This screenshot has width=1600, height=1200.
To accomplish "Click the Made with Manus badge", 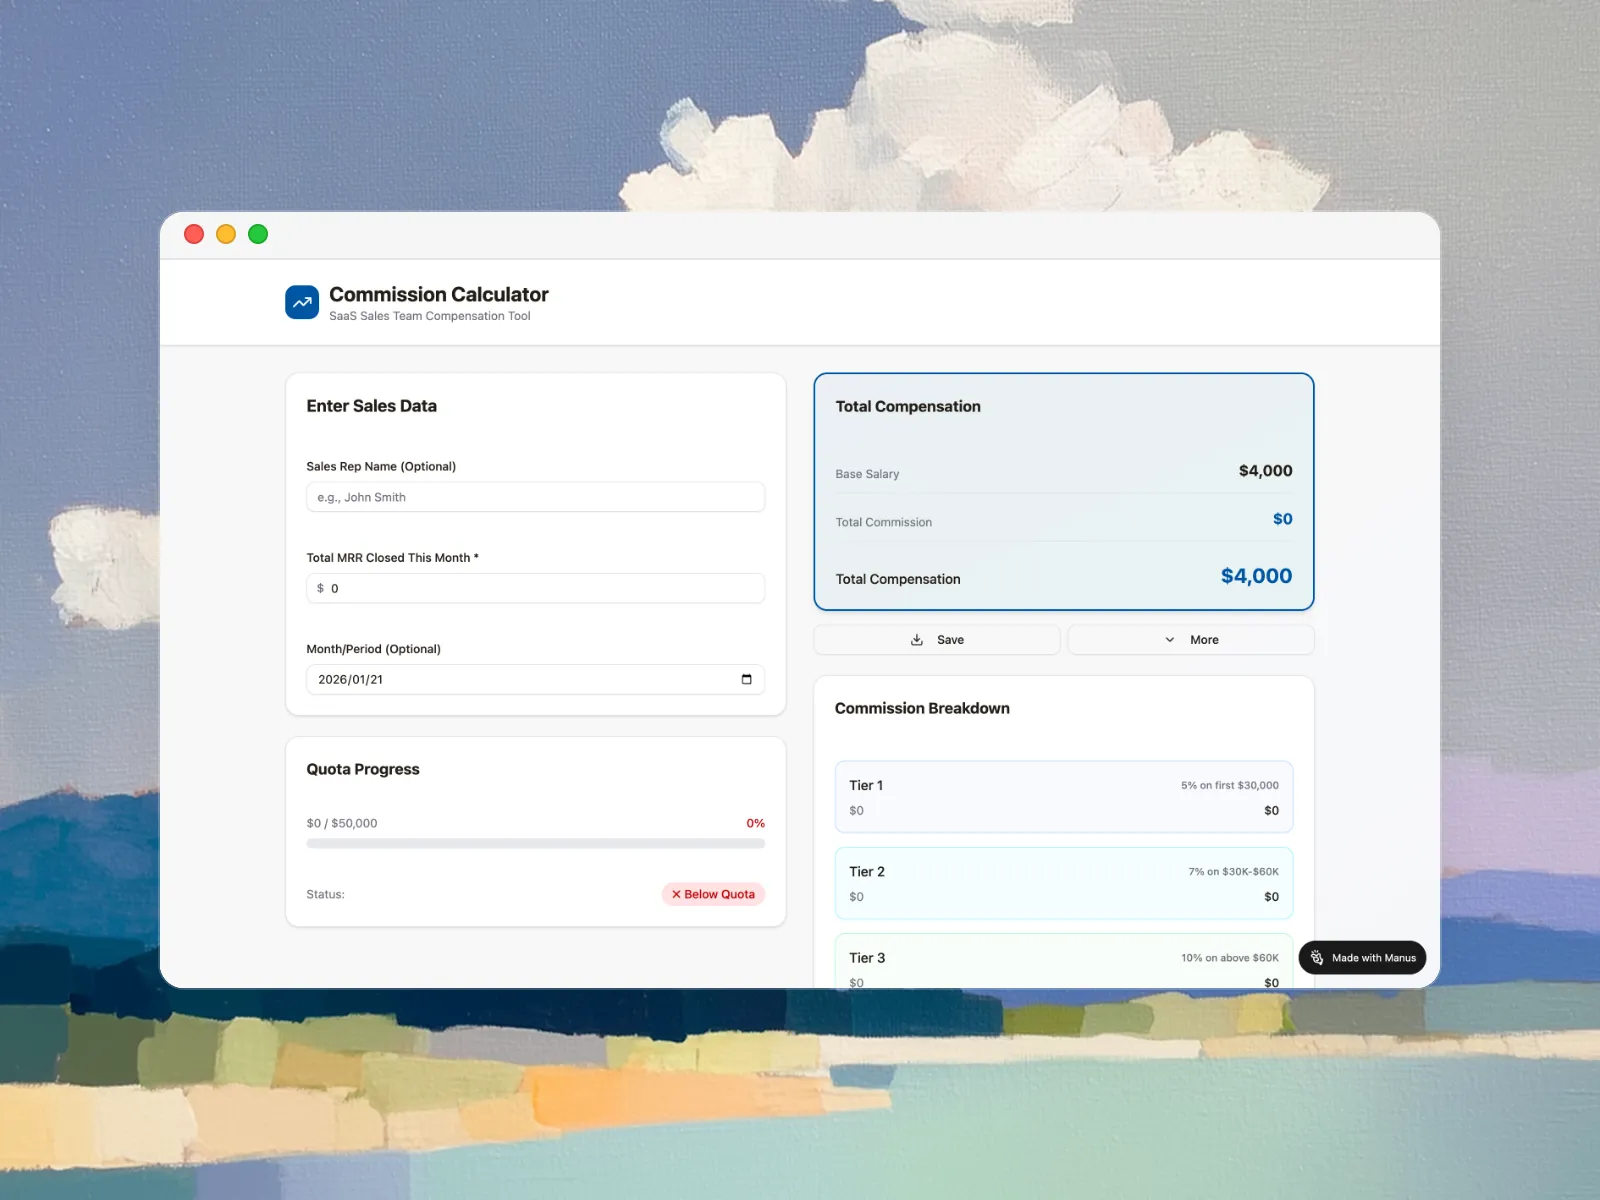I will coord(1362,957).
